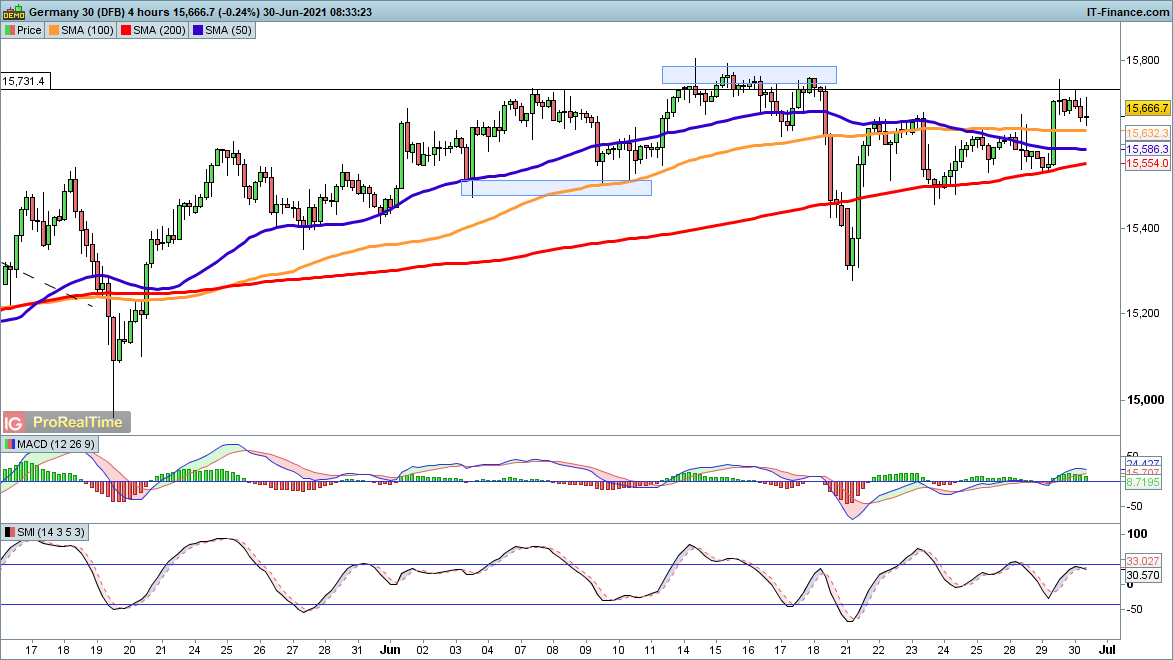1173x660 pixels.
Task: Select the Price legend button
Action: (x=24, y=31)
